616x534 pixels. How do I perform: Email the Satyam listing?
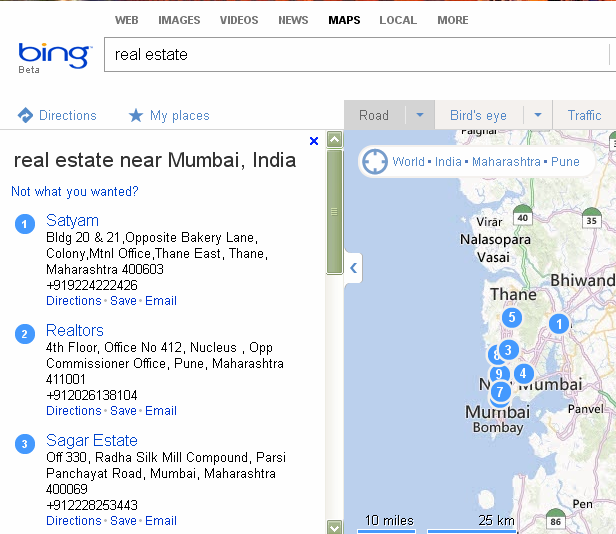161,301
